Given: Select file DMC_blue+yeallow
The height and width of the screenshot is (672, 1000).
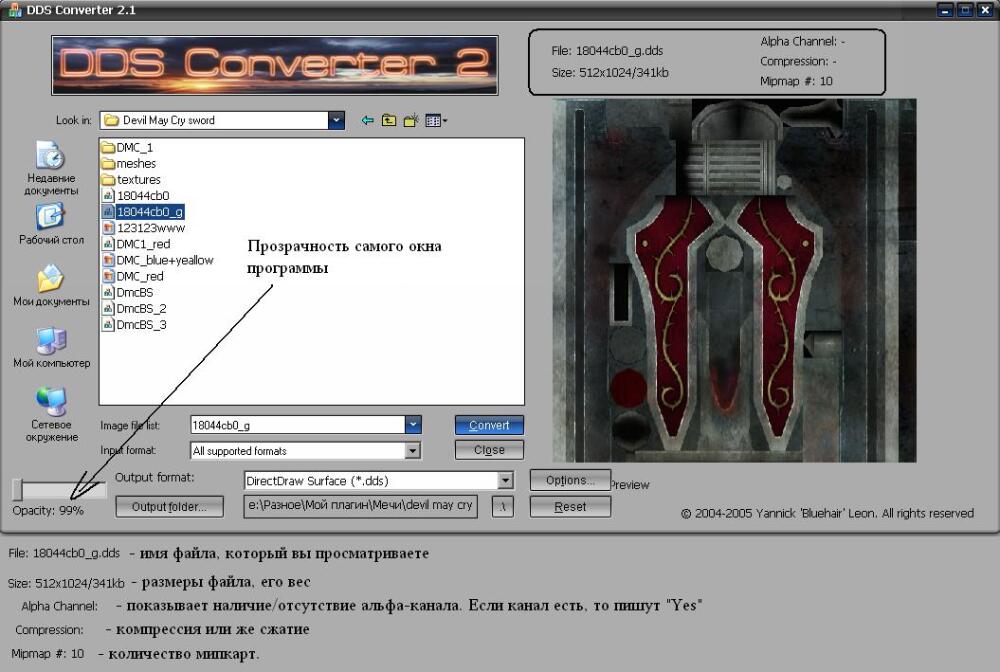Looking at the screenshot, I should (158, 260).
